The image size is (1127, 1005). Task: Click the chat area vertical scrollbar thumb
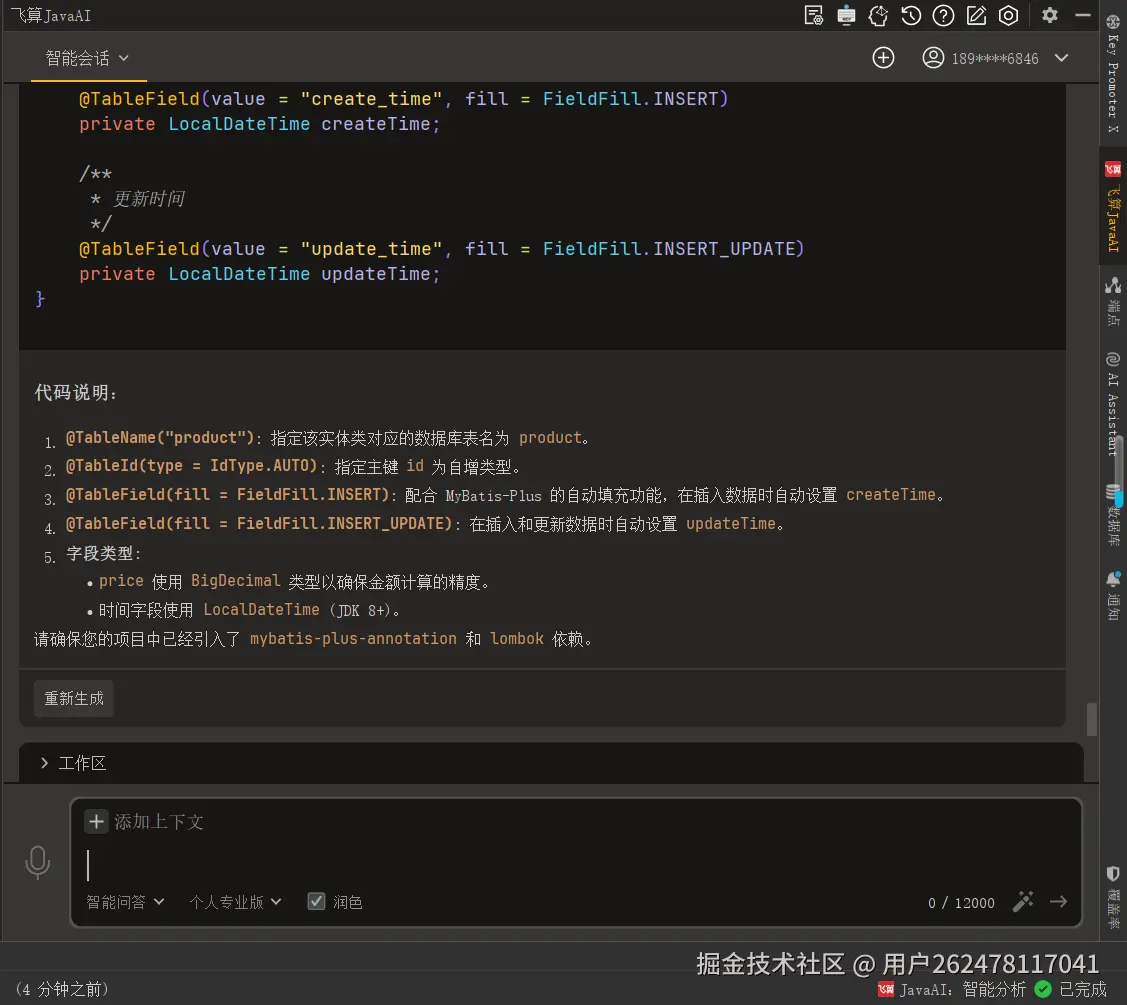point(1092,720)
